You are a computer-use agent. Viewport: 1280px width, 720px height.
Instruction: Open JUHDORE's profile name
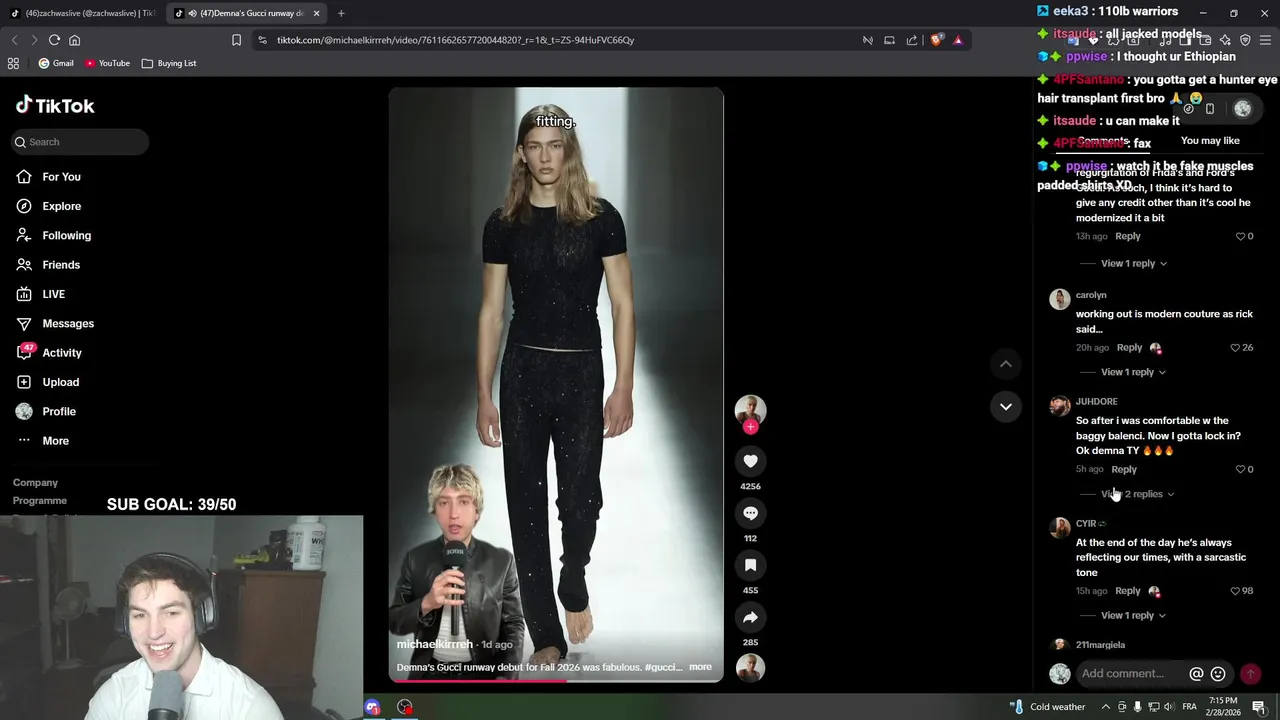[x=1096, y=402]
